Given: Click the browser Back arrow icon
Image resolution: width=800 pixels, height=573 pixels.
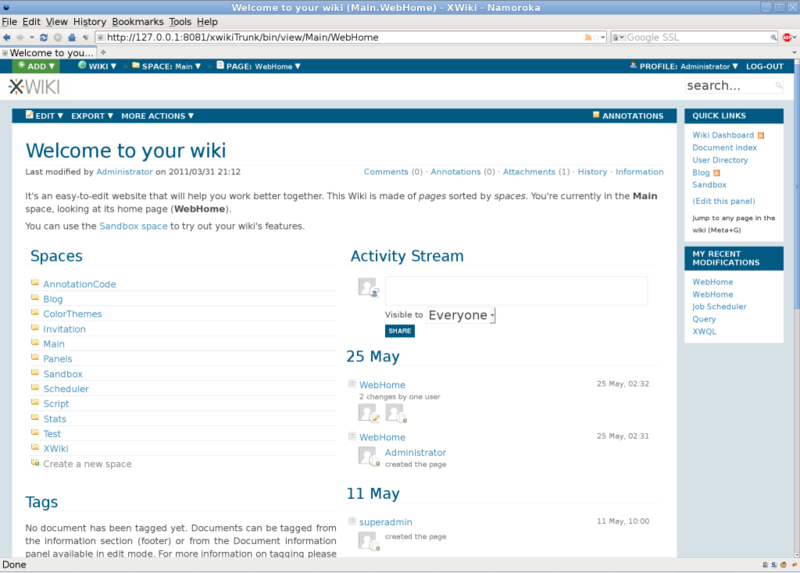Looking at the screenshot, I should (7, 37).
